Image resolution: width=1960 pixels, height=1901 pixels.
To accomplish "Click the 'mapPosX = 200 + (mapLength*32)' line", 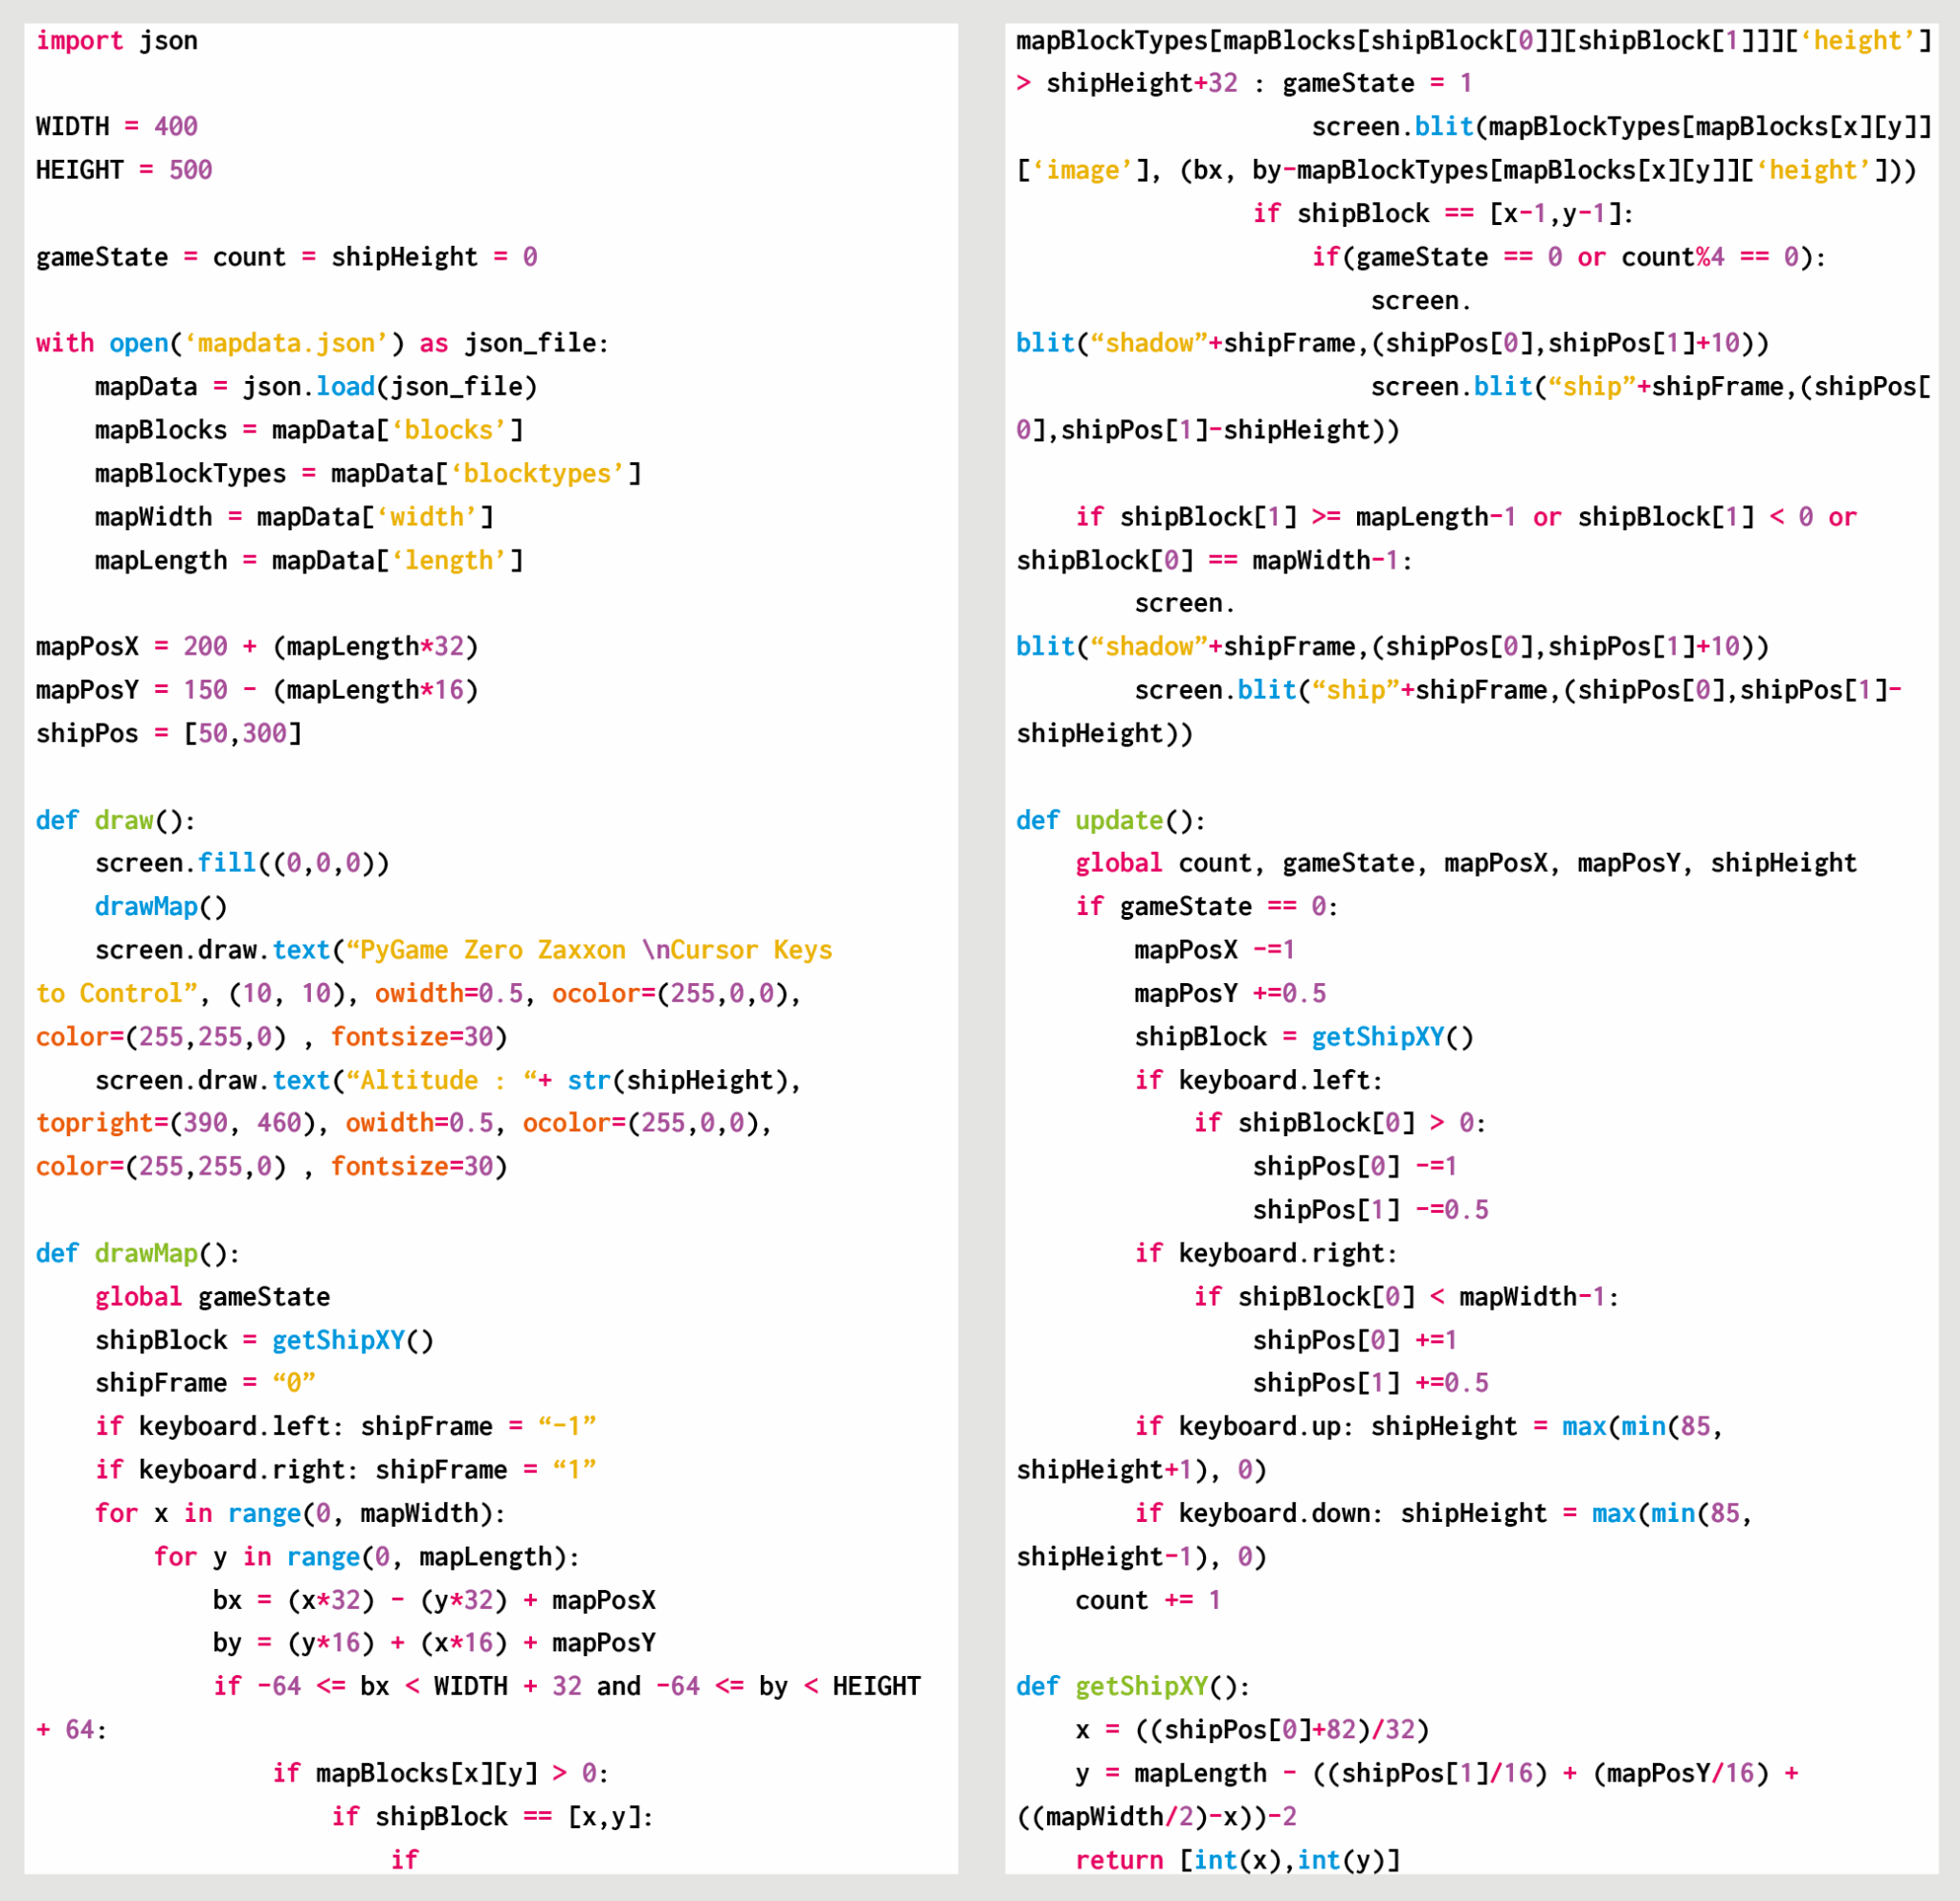I will point(258,647).
